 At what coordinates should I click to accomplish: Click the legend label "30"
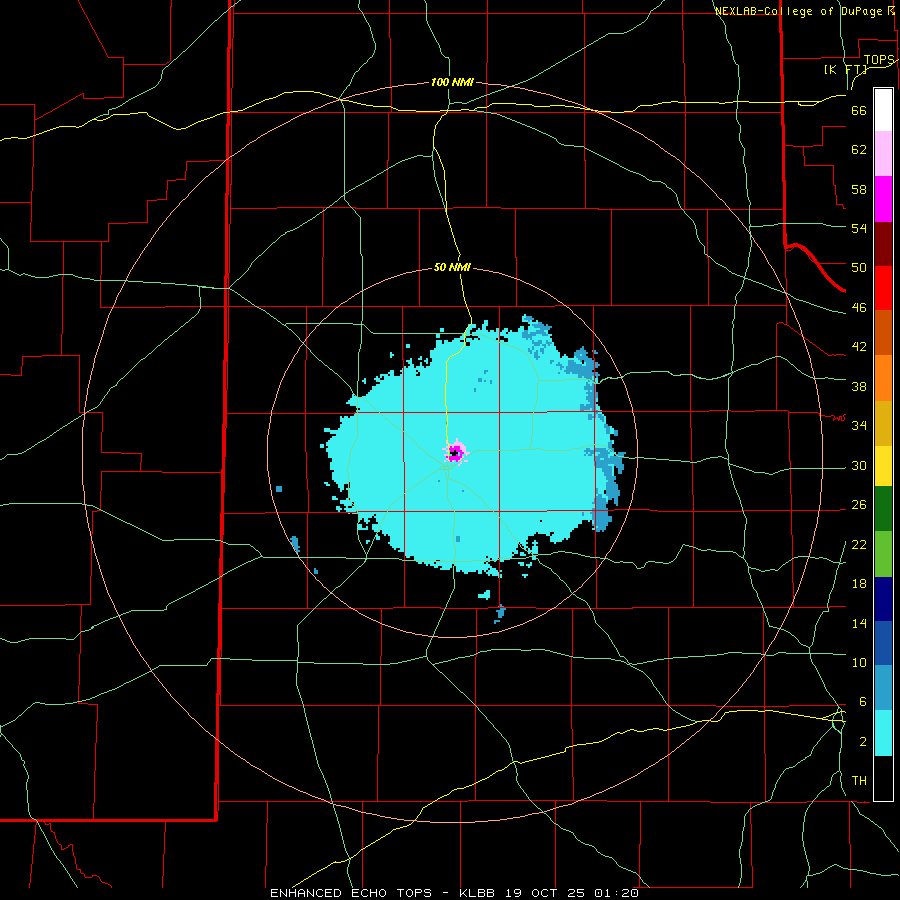tap(859, 465)
